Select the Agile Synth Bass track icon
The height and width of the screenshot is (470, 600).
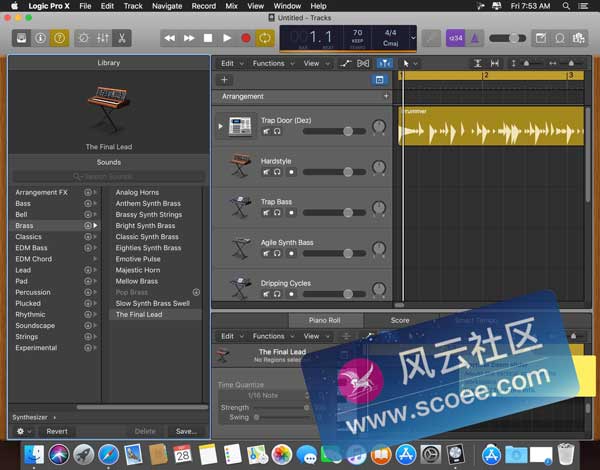pos(241,248)
